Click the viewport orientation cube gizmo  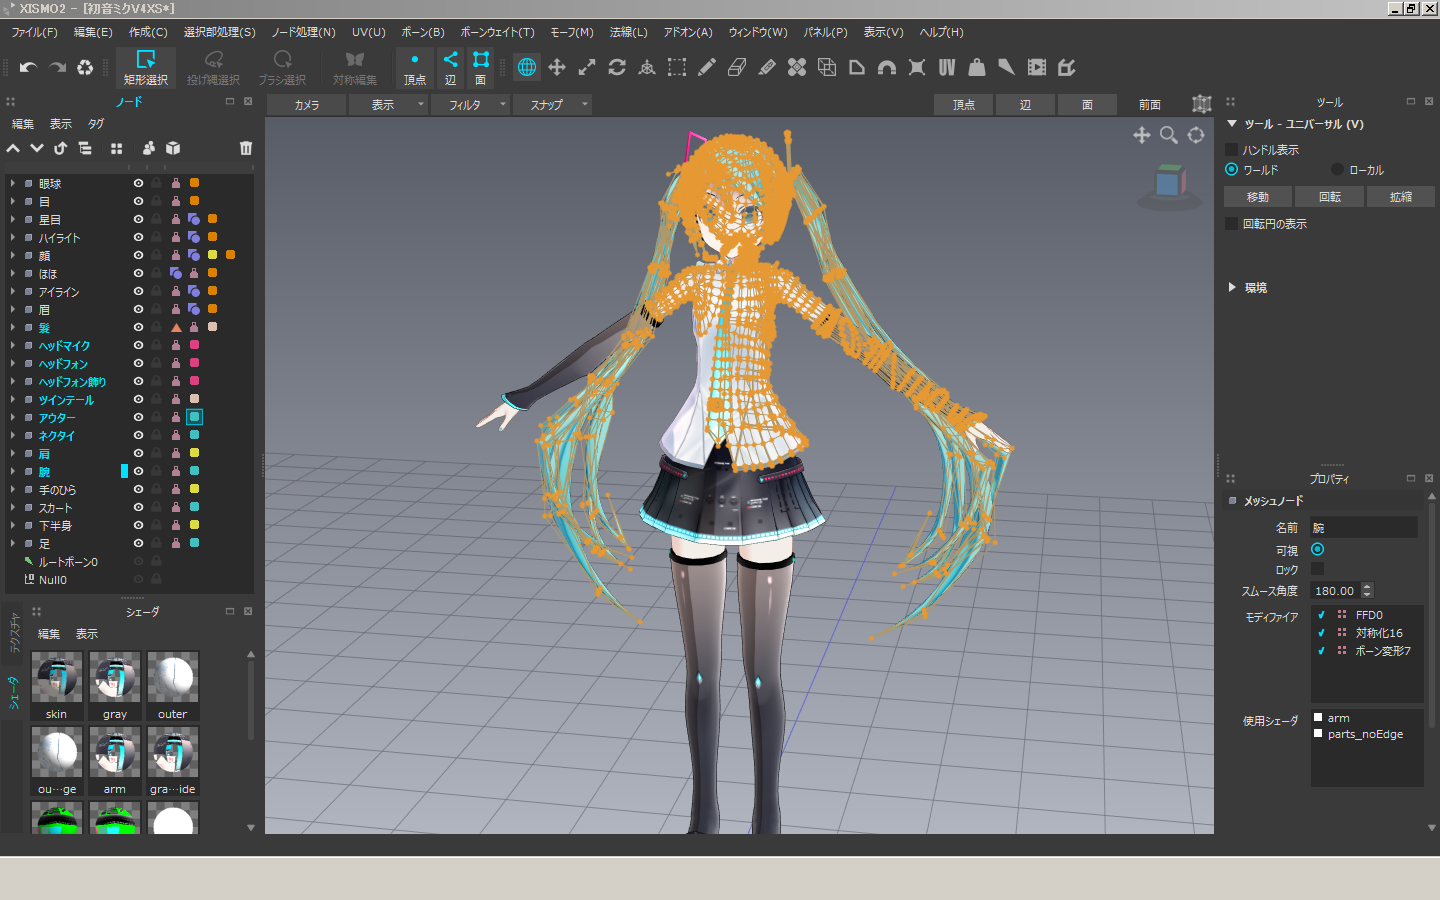pos(1169,185)
